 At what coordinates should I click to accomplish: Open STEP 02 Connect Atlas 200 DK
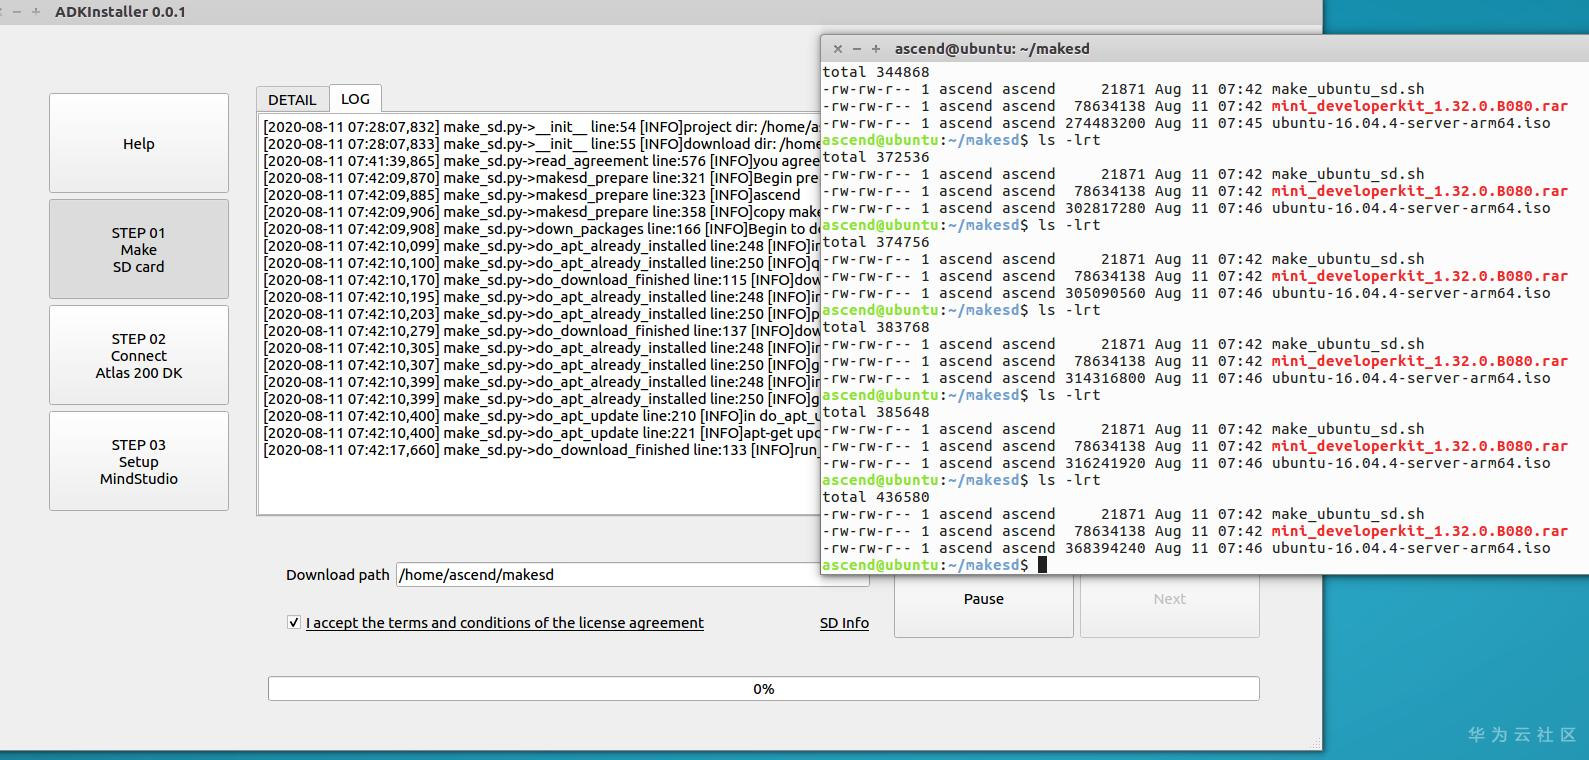[x=139, y=355]
